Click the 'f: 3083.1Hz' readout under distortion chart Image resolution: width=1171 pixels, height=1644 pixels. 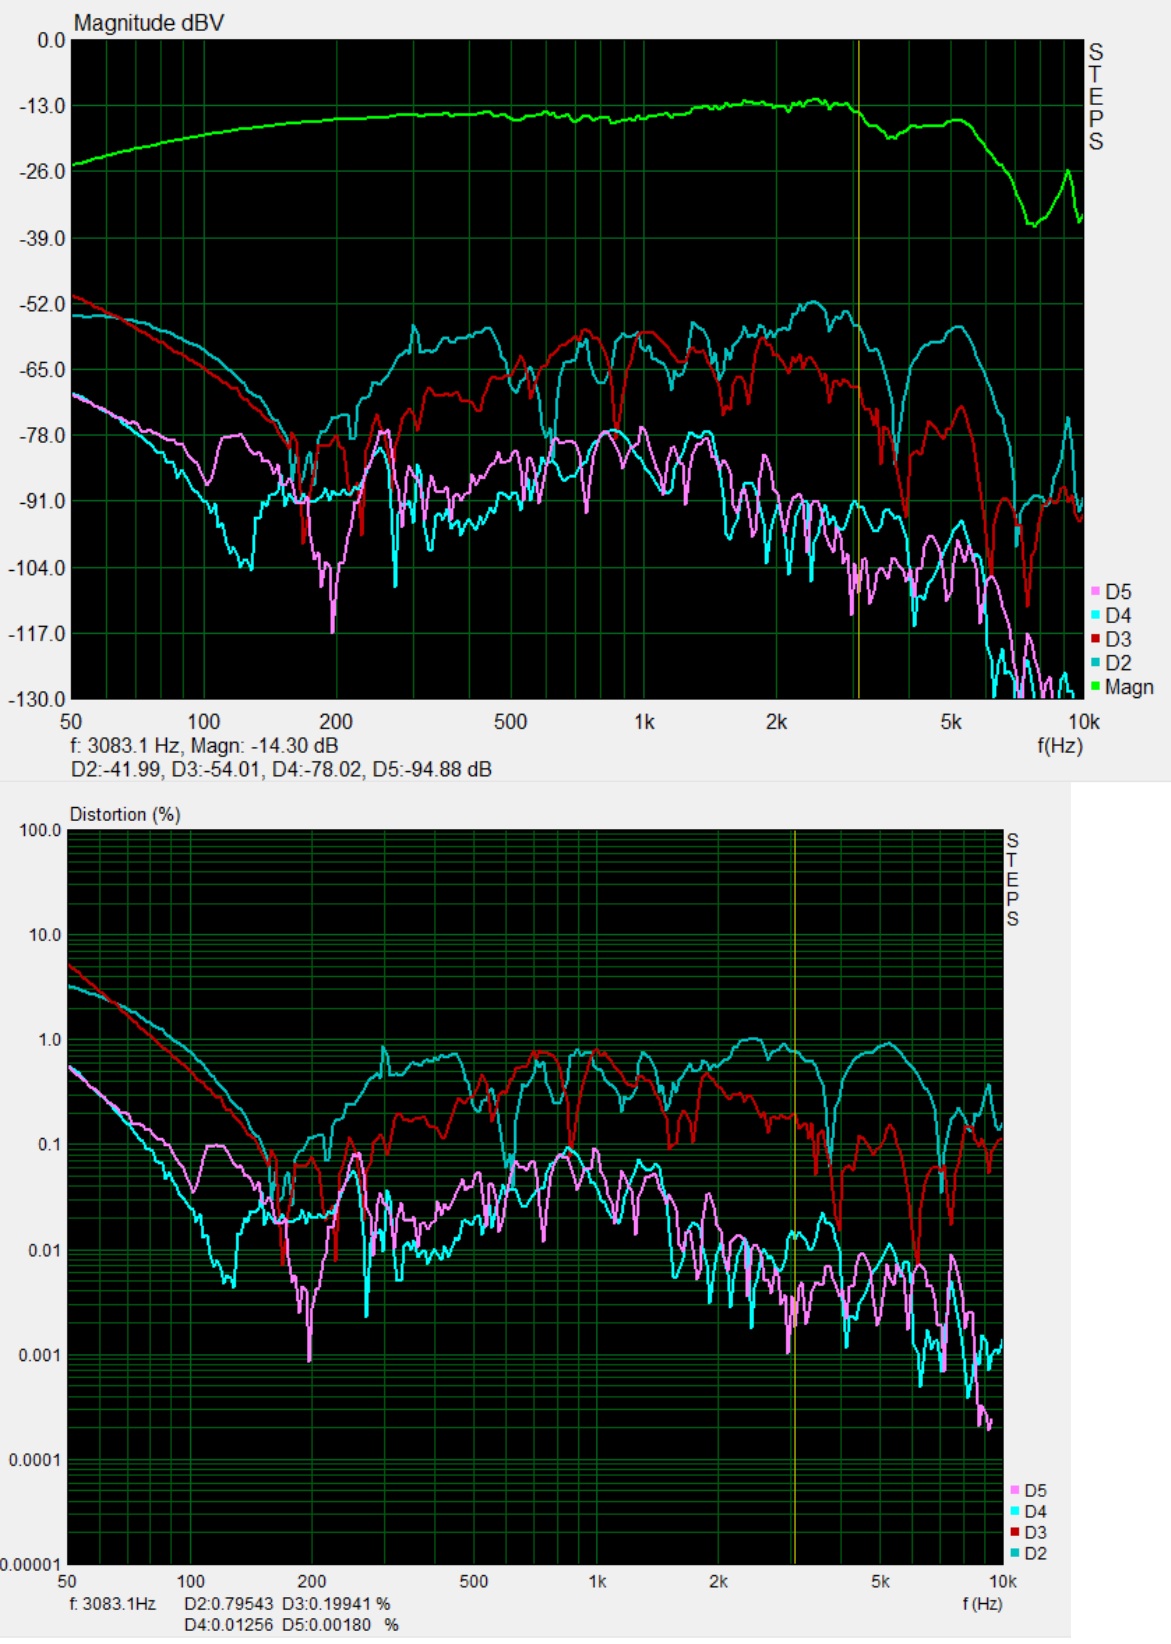(x=112, y=1604)
